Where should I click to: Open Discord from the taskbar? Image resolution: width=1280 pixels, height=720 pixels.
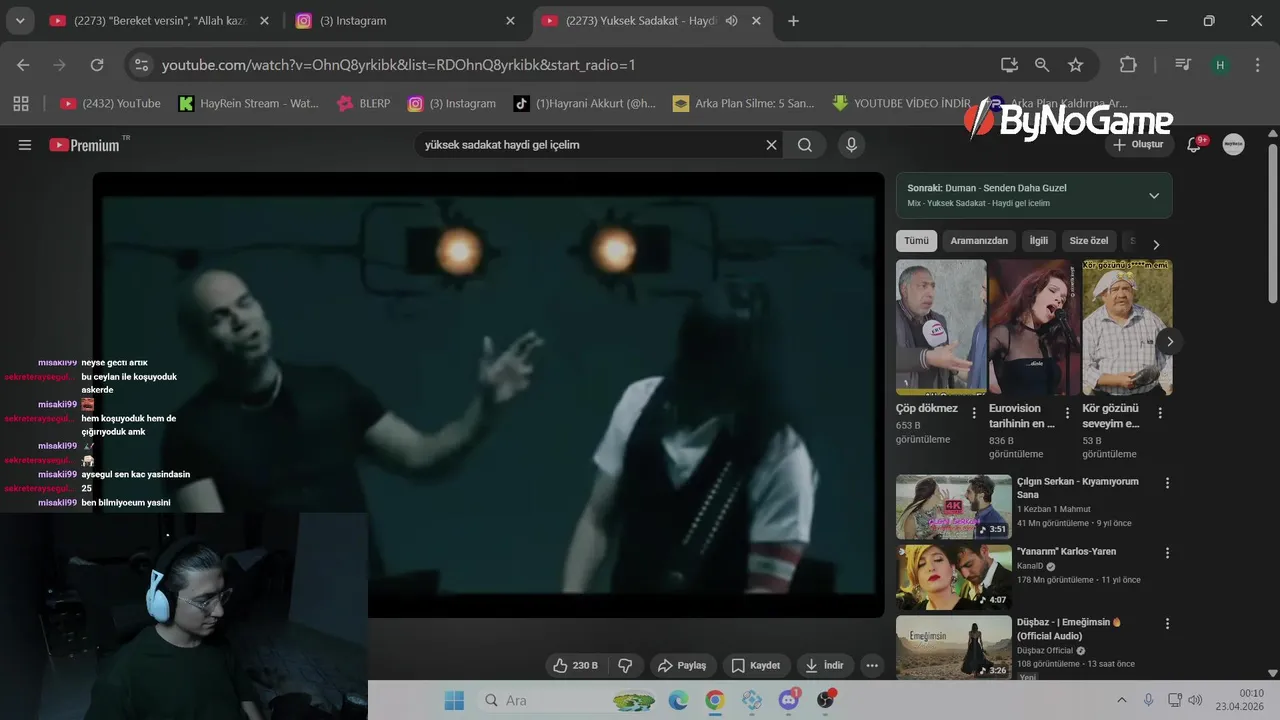point(788,700)
